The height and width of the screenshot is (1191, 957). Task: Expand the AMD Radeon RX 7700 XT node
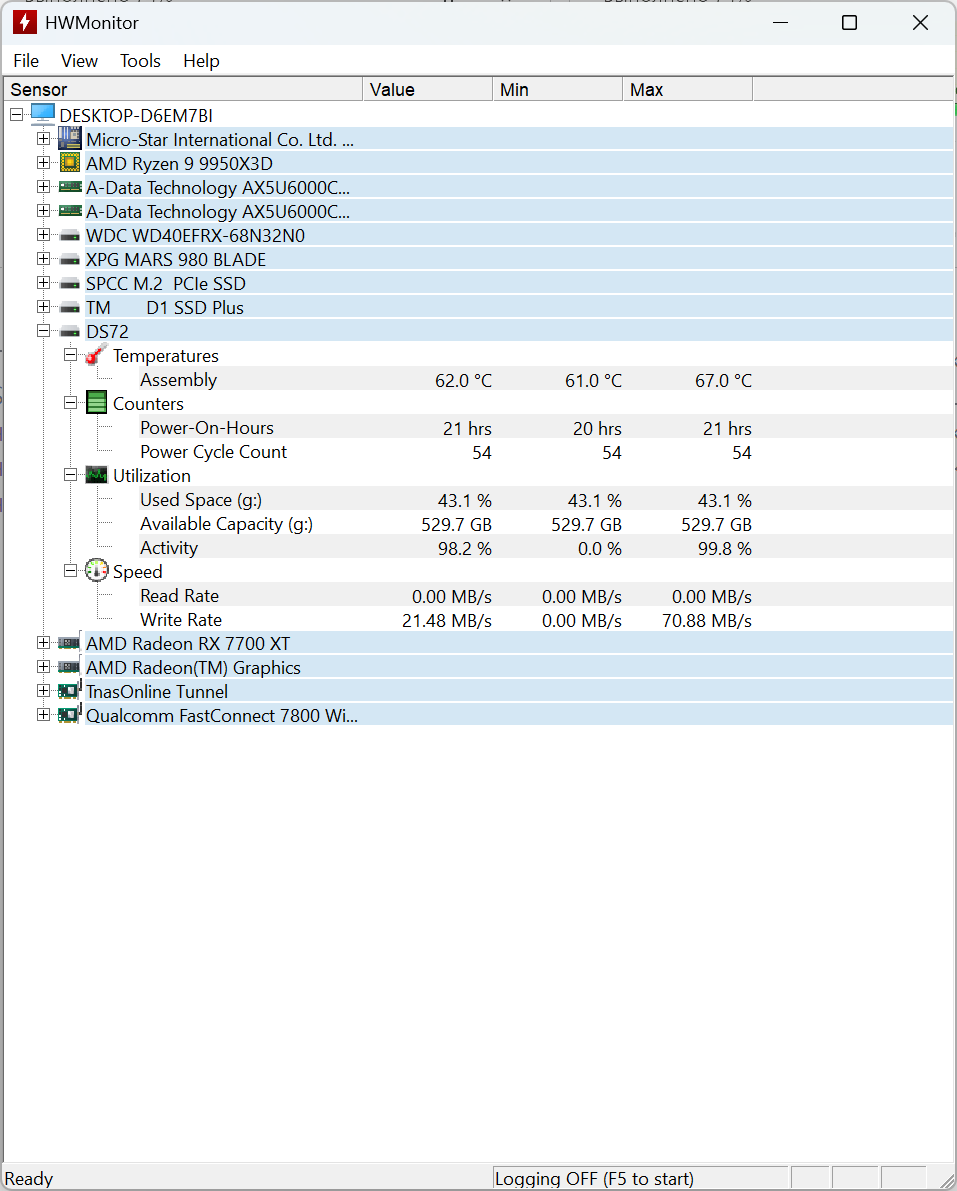coord(43,643)
